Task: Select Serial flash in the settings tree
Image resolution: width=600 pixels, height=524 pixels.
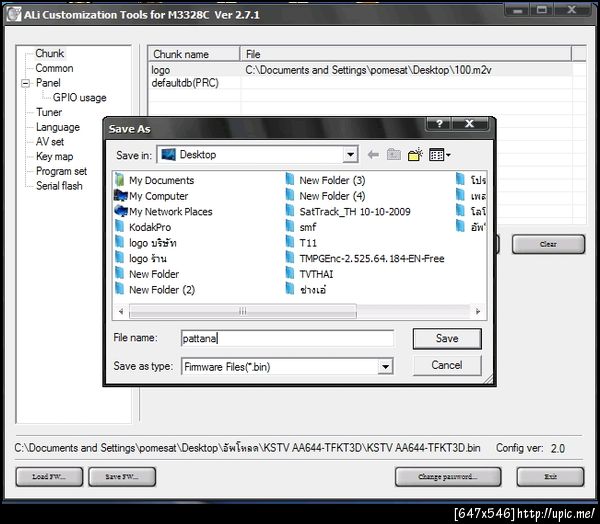Action: (59, 186)
